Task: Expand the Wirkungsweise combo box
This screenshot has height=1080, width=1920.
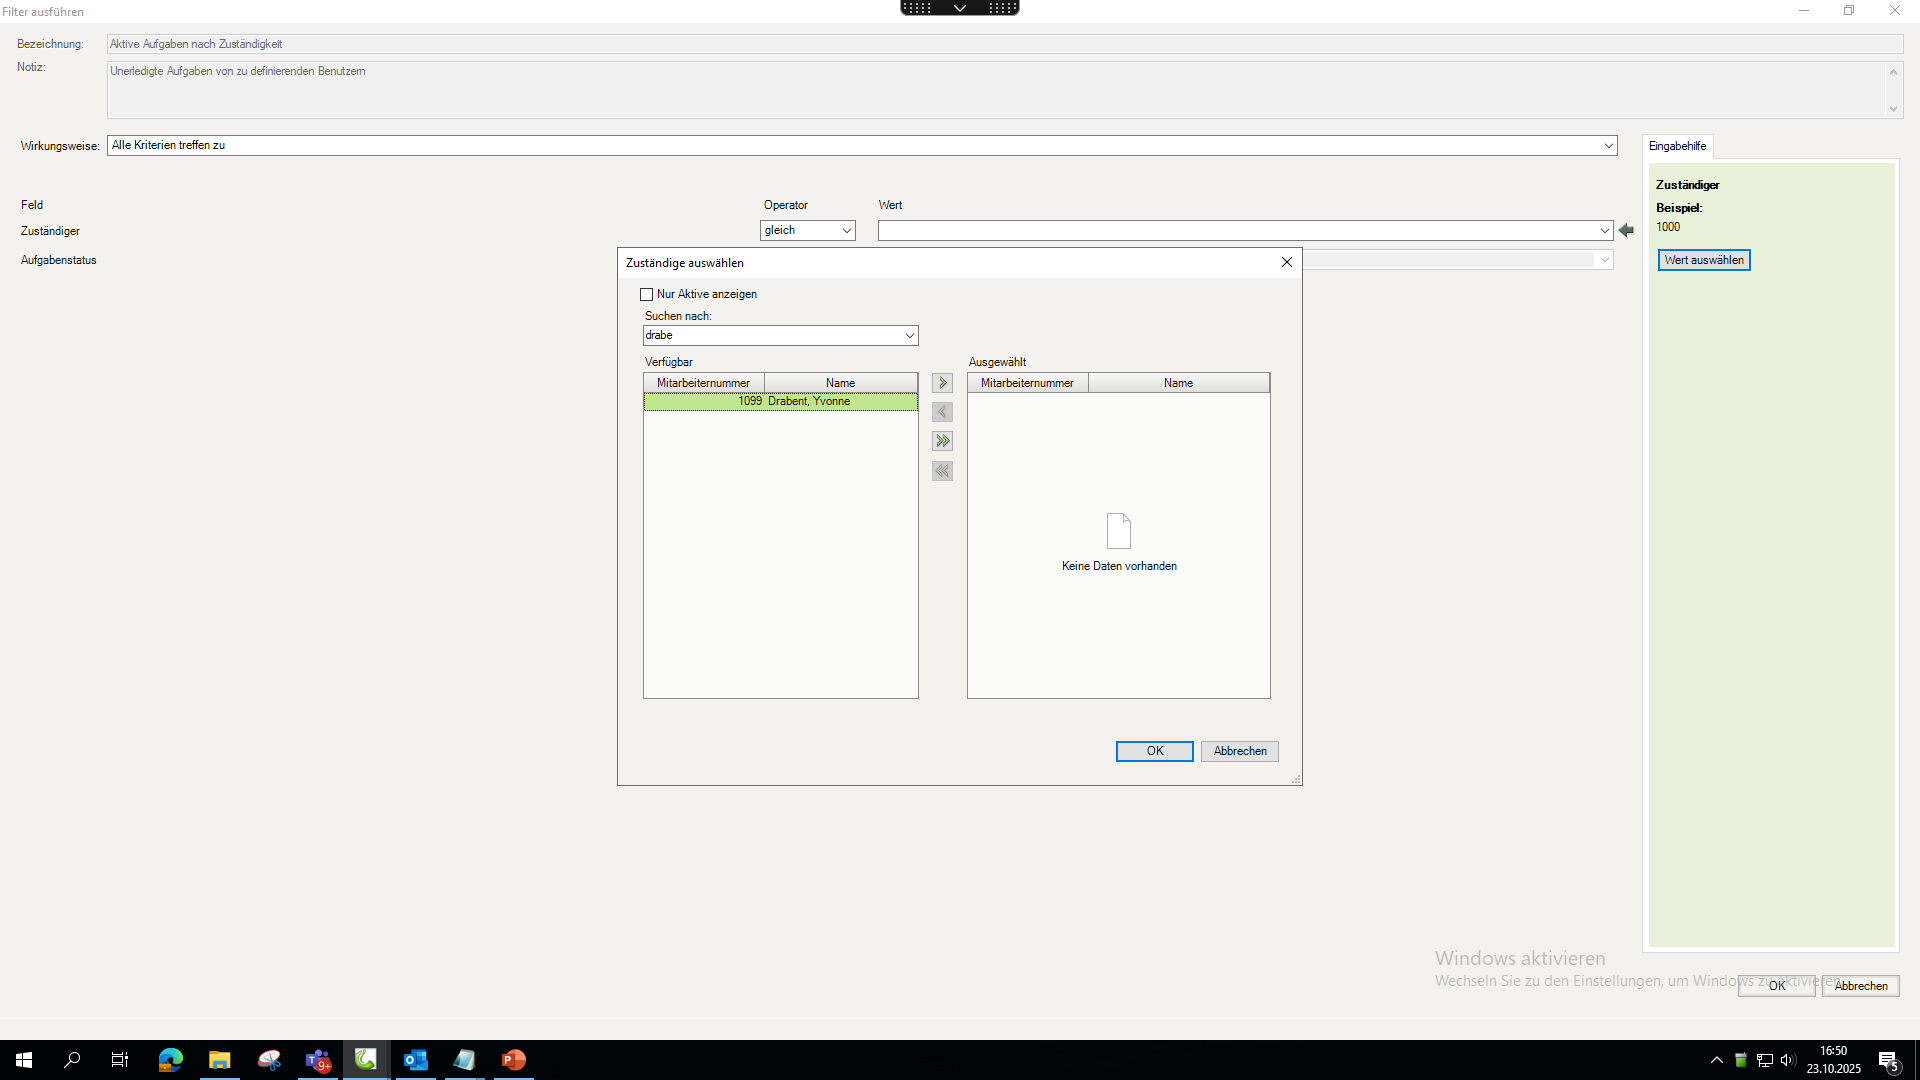Action: point(1608,146)
